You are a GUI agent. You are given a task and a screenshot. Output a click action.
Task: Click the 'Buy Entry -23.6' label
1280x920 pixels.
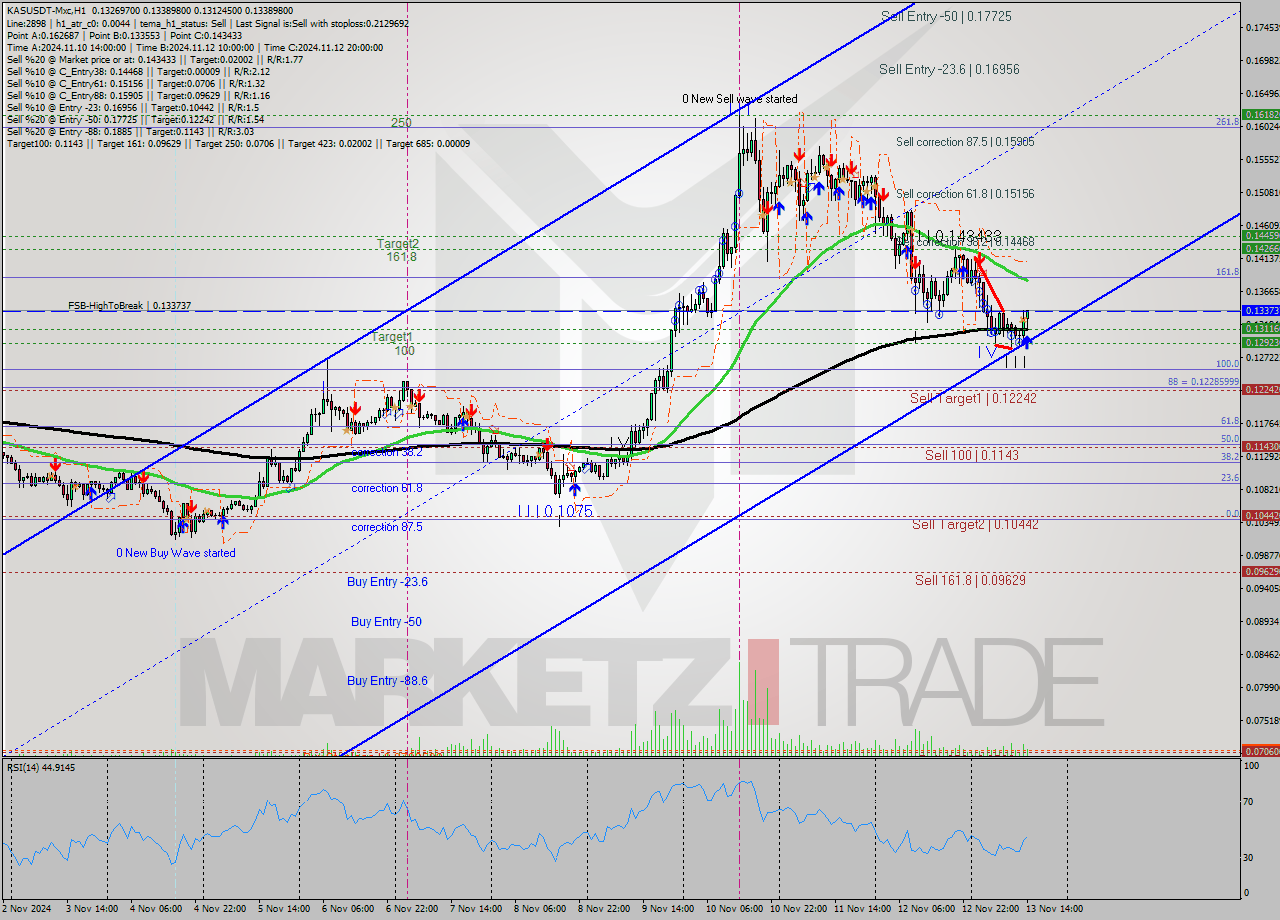tap(388, 581)
